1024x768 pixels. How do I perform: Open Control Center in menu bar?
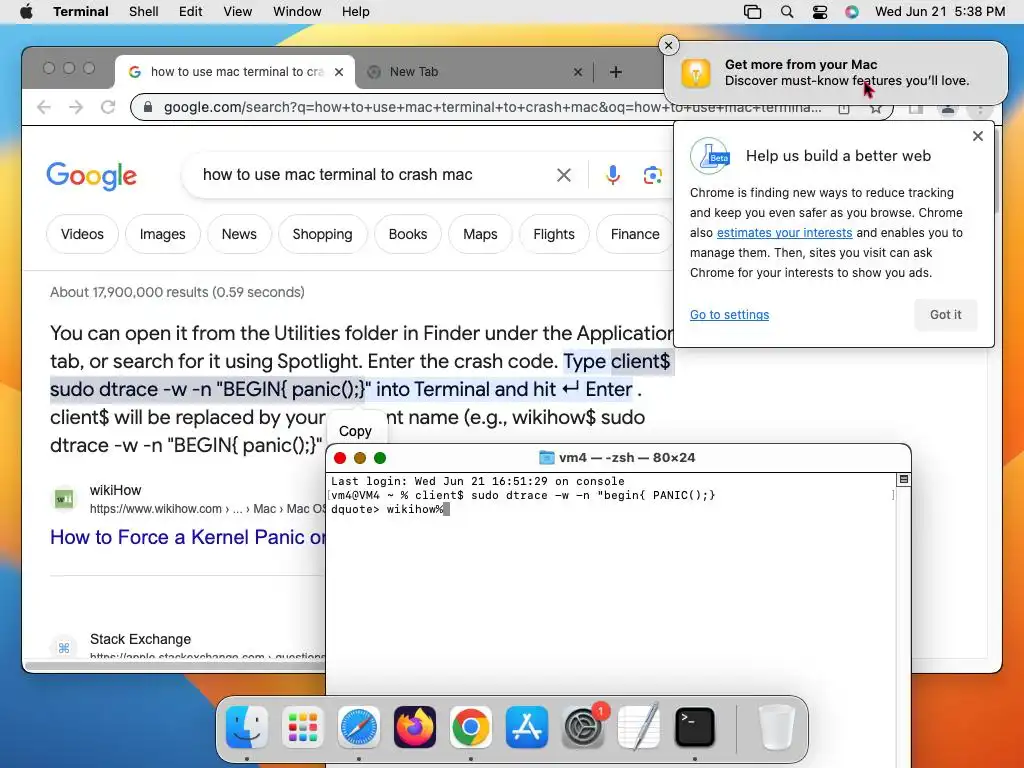pos(820,12)
